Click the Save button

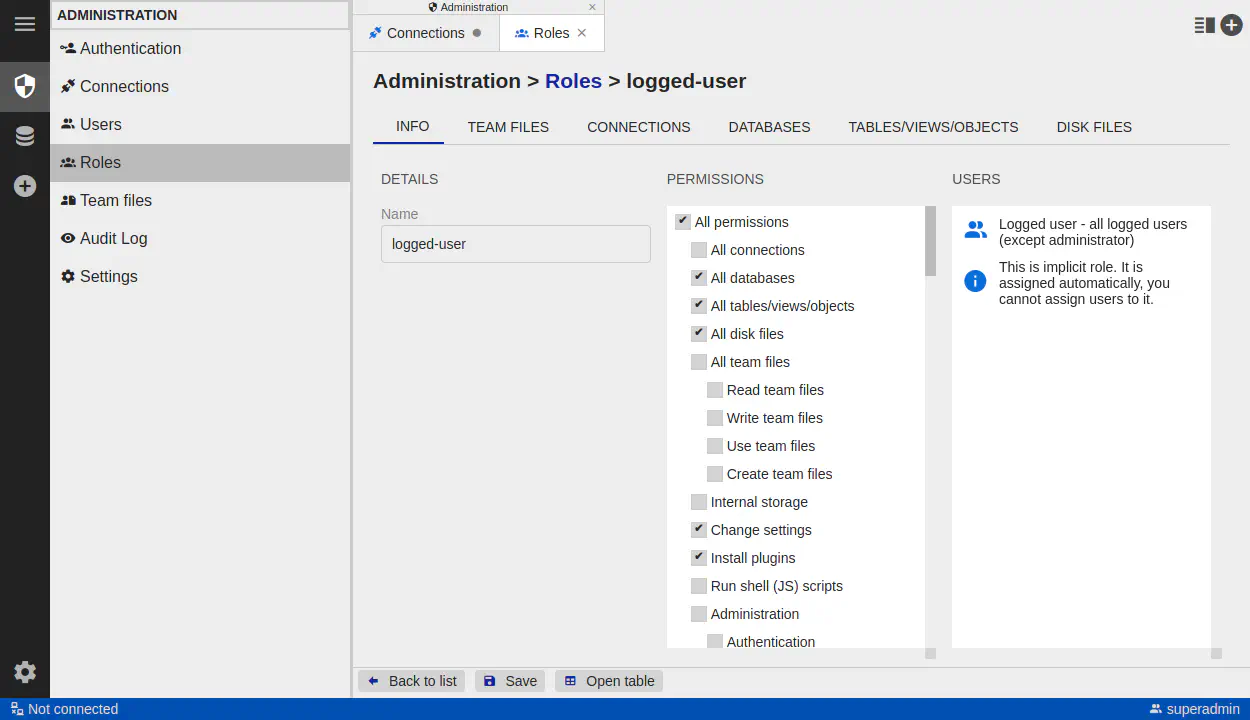pyautogui.click(x=510, y=681)
